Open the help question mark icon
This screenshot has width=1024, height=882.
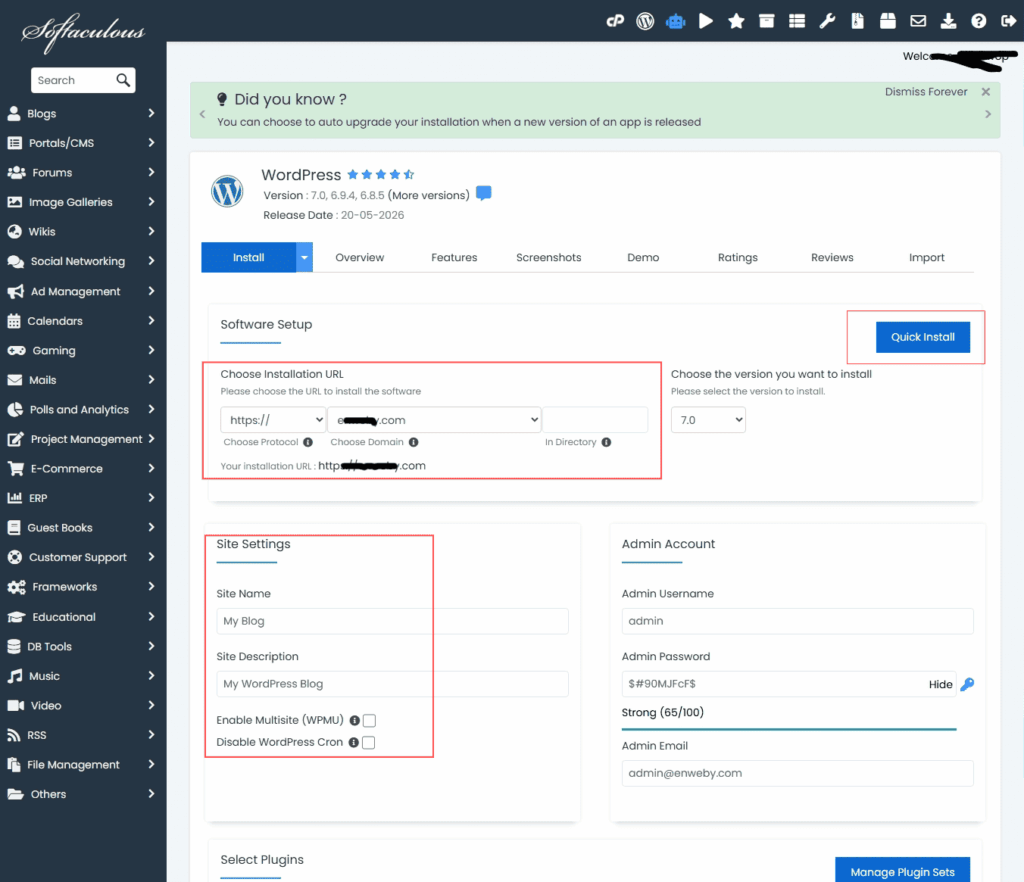978,22
